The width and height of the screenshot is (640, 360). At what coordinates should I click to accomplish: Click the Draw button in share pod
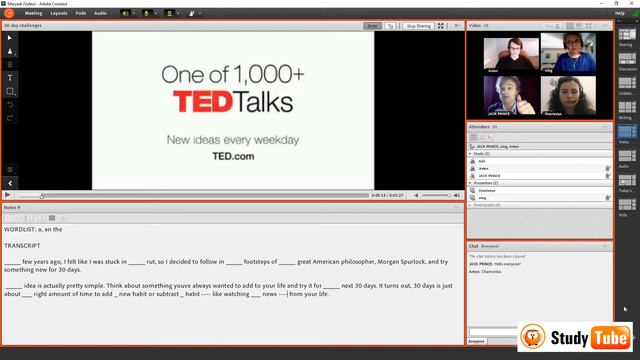point(373,26)
